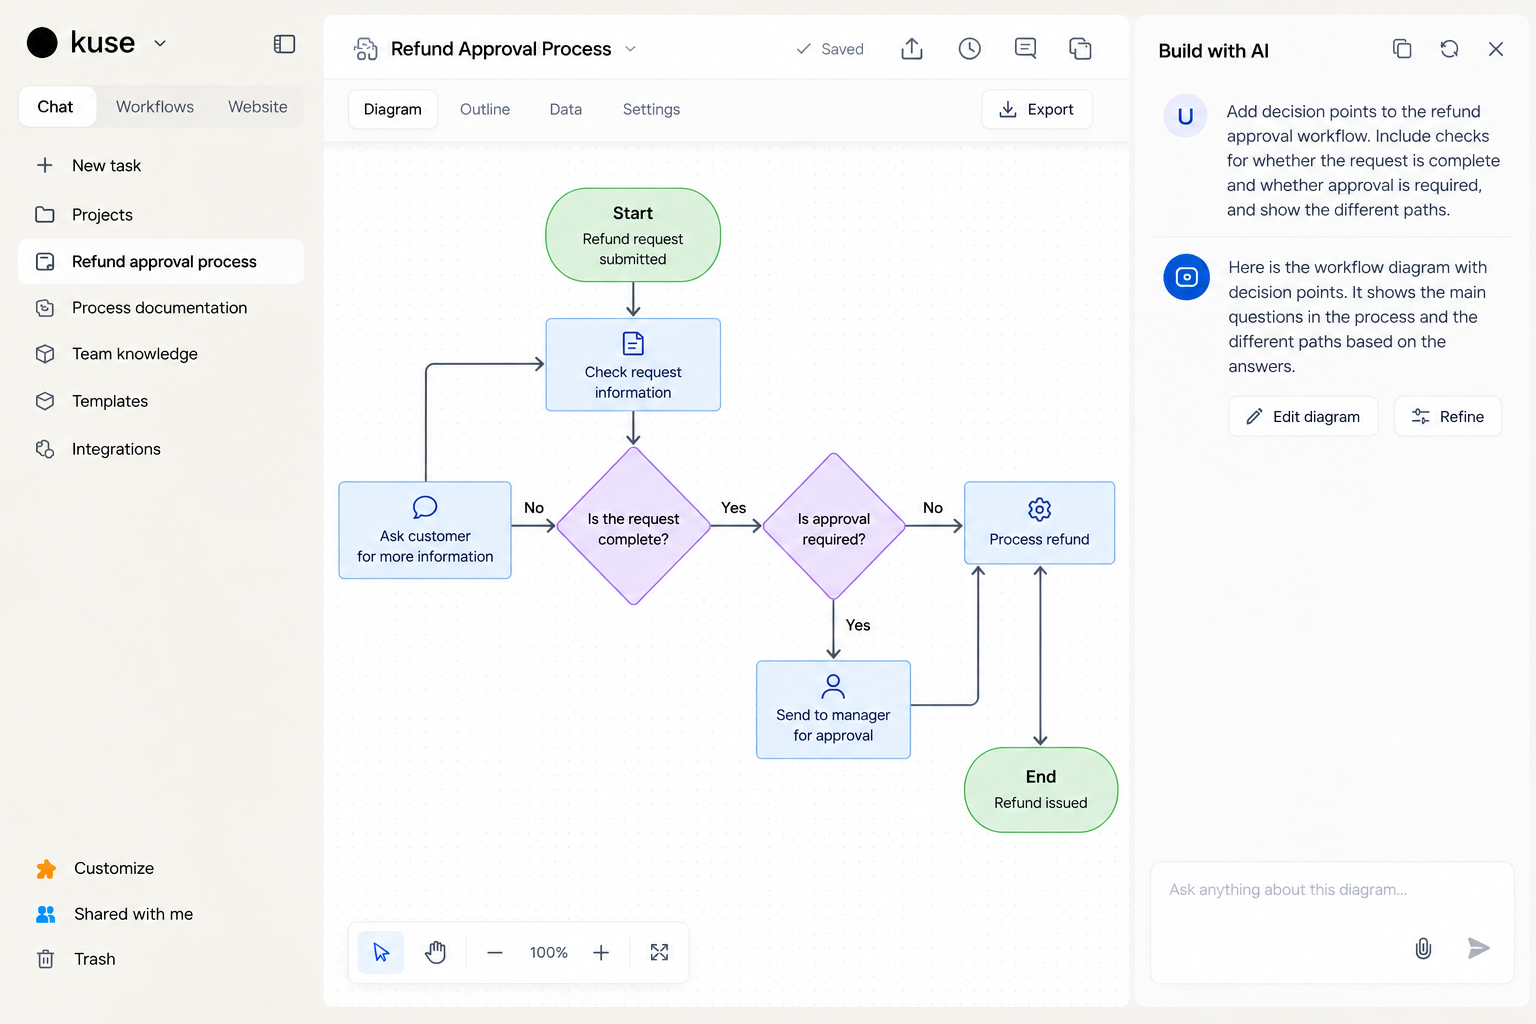Click the Refine button
Viewport: 1536px width, 1024px height.
click(1447, 417)
